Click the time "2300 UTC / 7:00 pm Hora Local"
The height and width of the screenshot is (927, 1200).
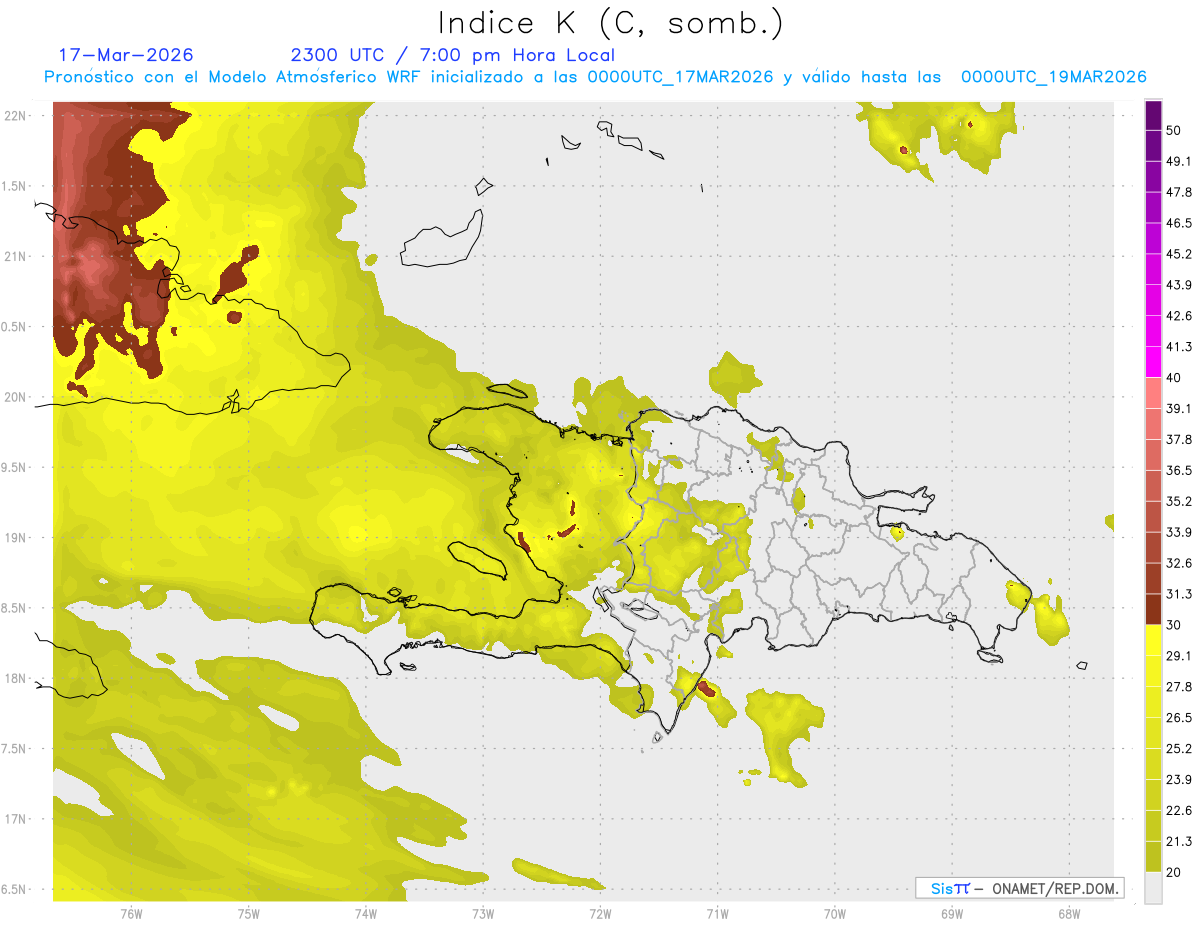(452, 55)
